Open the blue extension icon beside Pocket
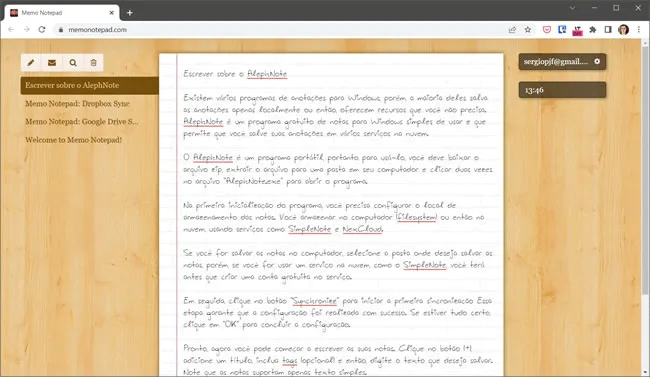The image size is (650, 377). (562, 29)
